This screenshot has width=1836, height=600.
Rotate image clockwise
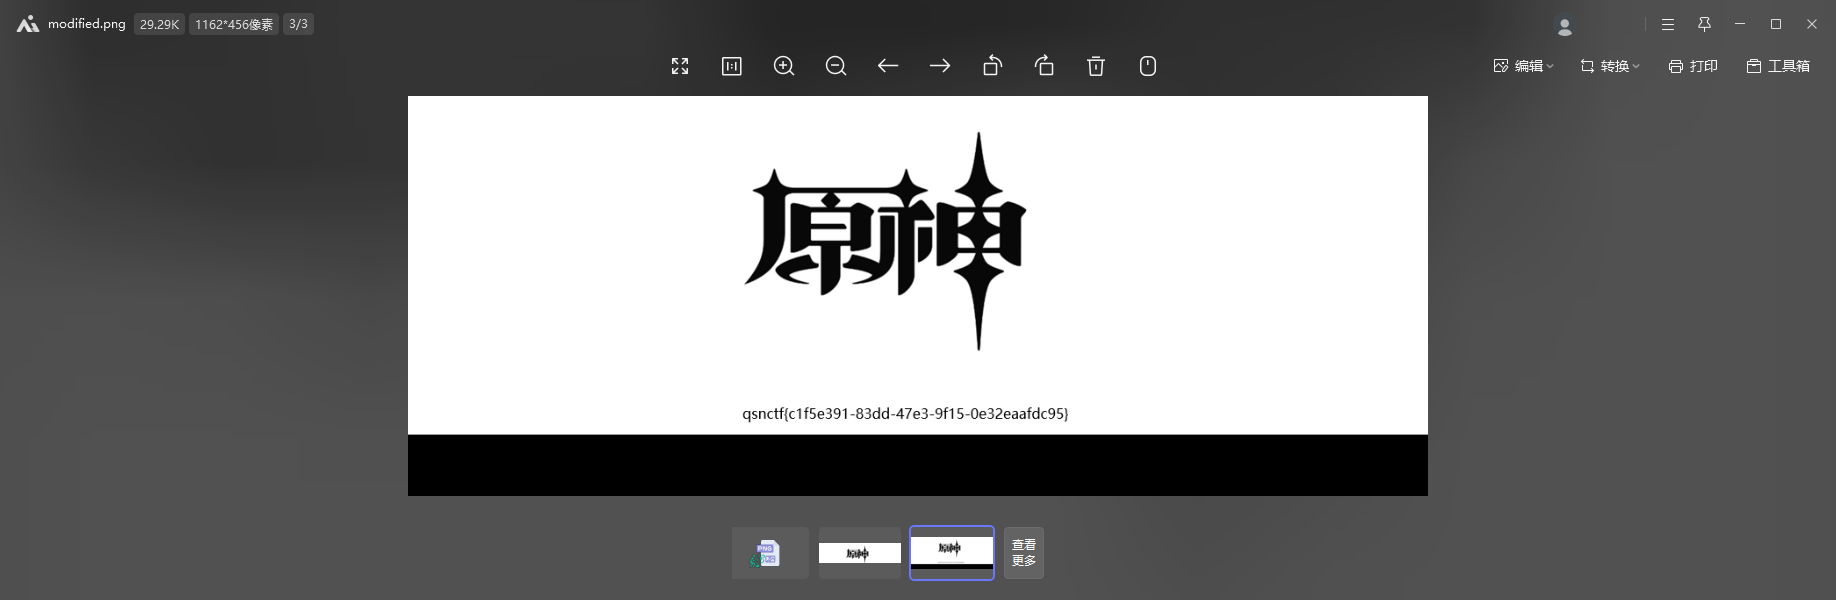click(x=1044, y=66)
